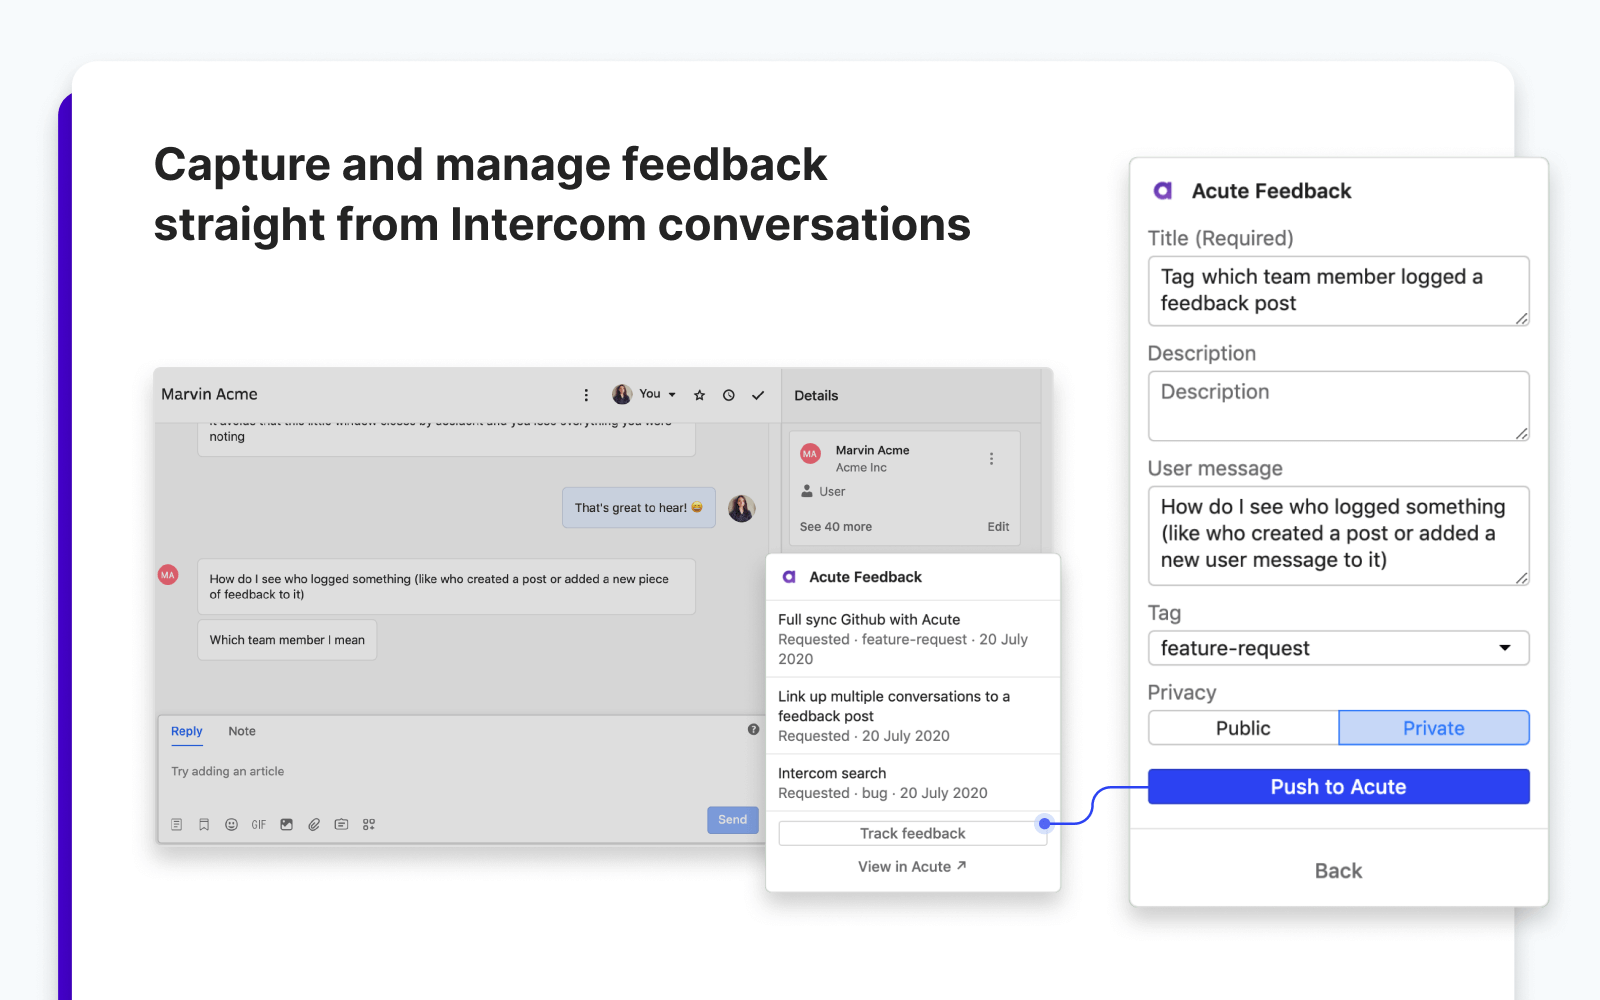Open the three-dot menu on the Marvin Acme details card
This screenshot has width=1600, height=1000.
coord(991,459)
